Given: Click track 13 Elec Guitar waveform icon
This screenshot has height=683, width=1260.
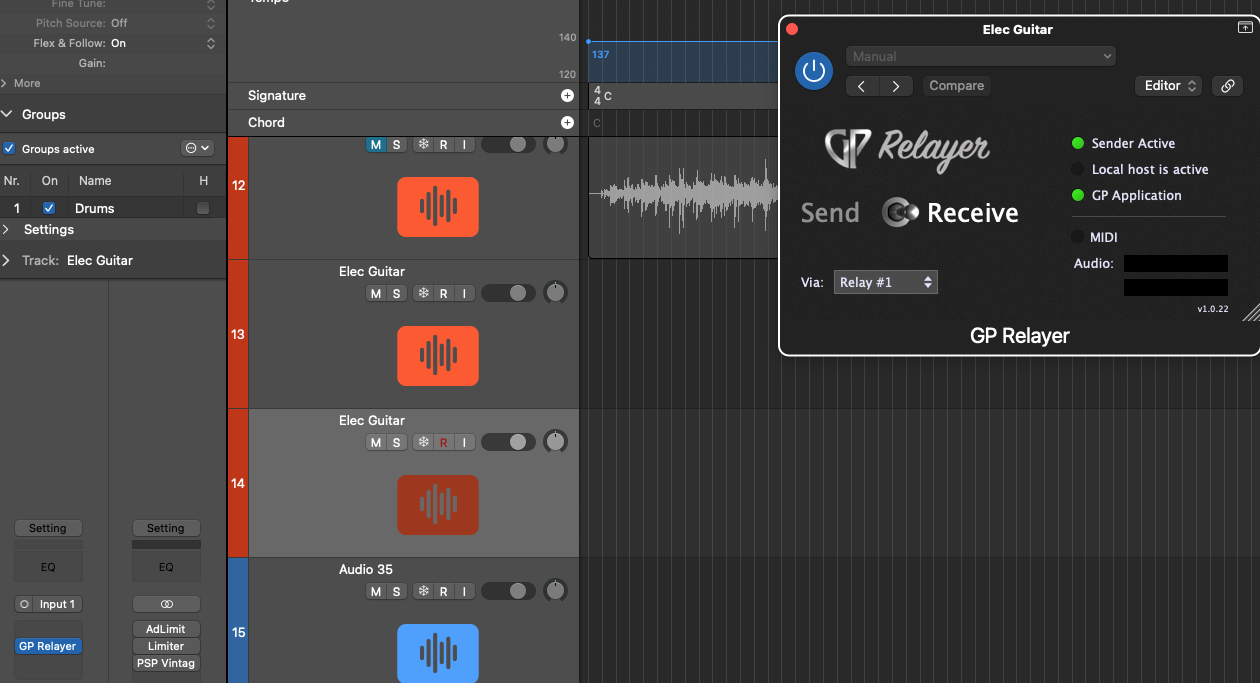Looking at the screenshot, I should pyautogui.click(x=437, y=356).
